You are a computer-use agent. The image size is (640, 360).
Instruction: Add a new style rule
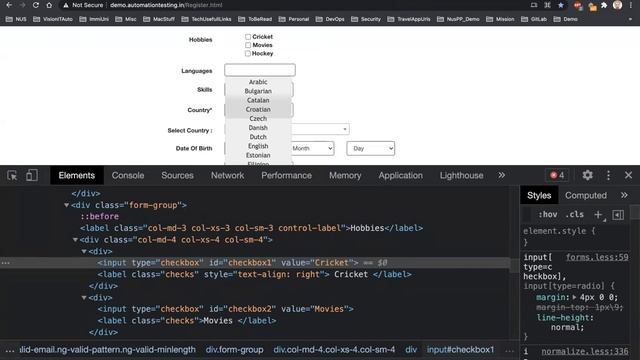coord(598,215)
